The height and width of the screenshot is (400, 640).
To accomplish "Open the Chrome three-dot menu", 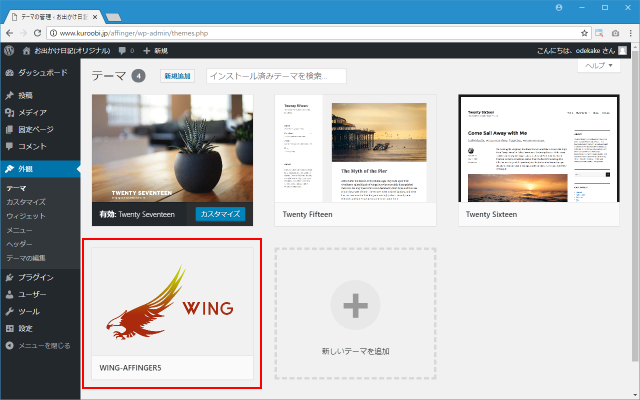I will [x=631, y=33].
